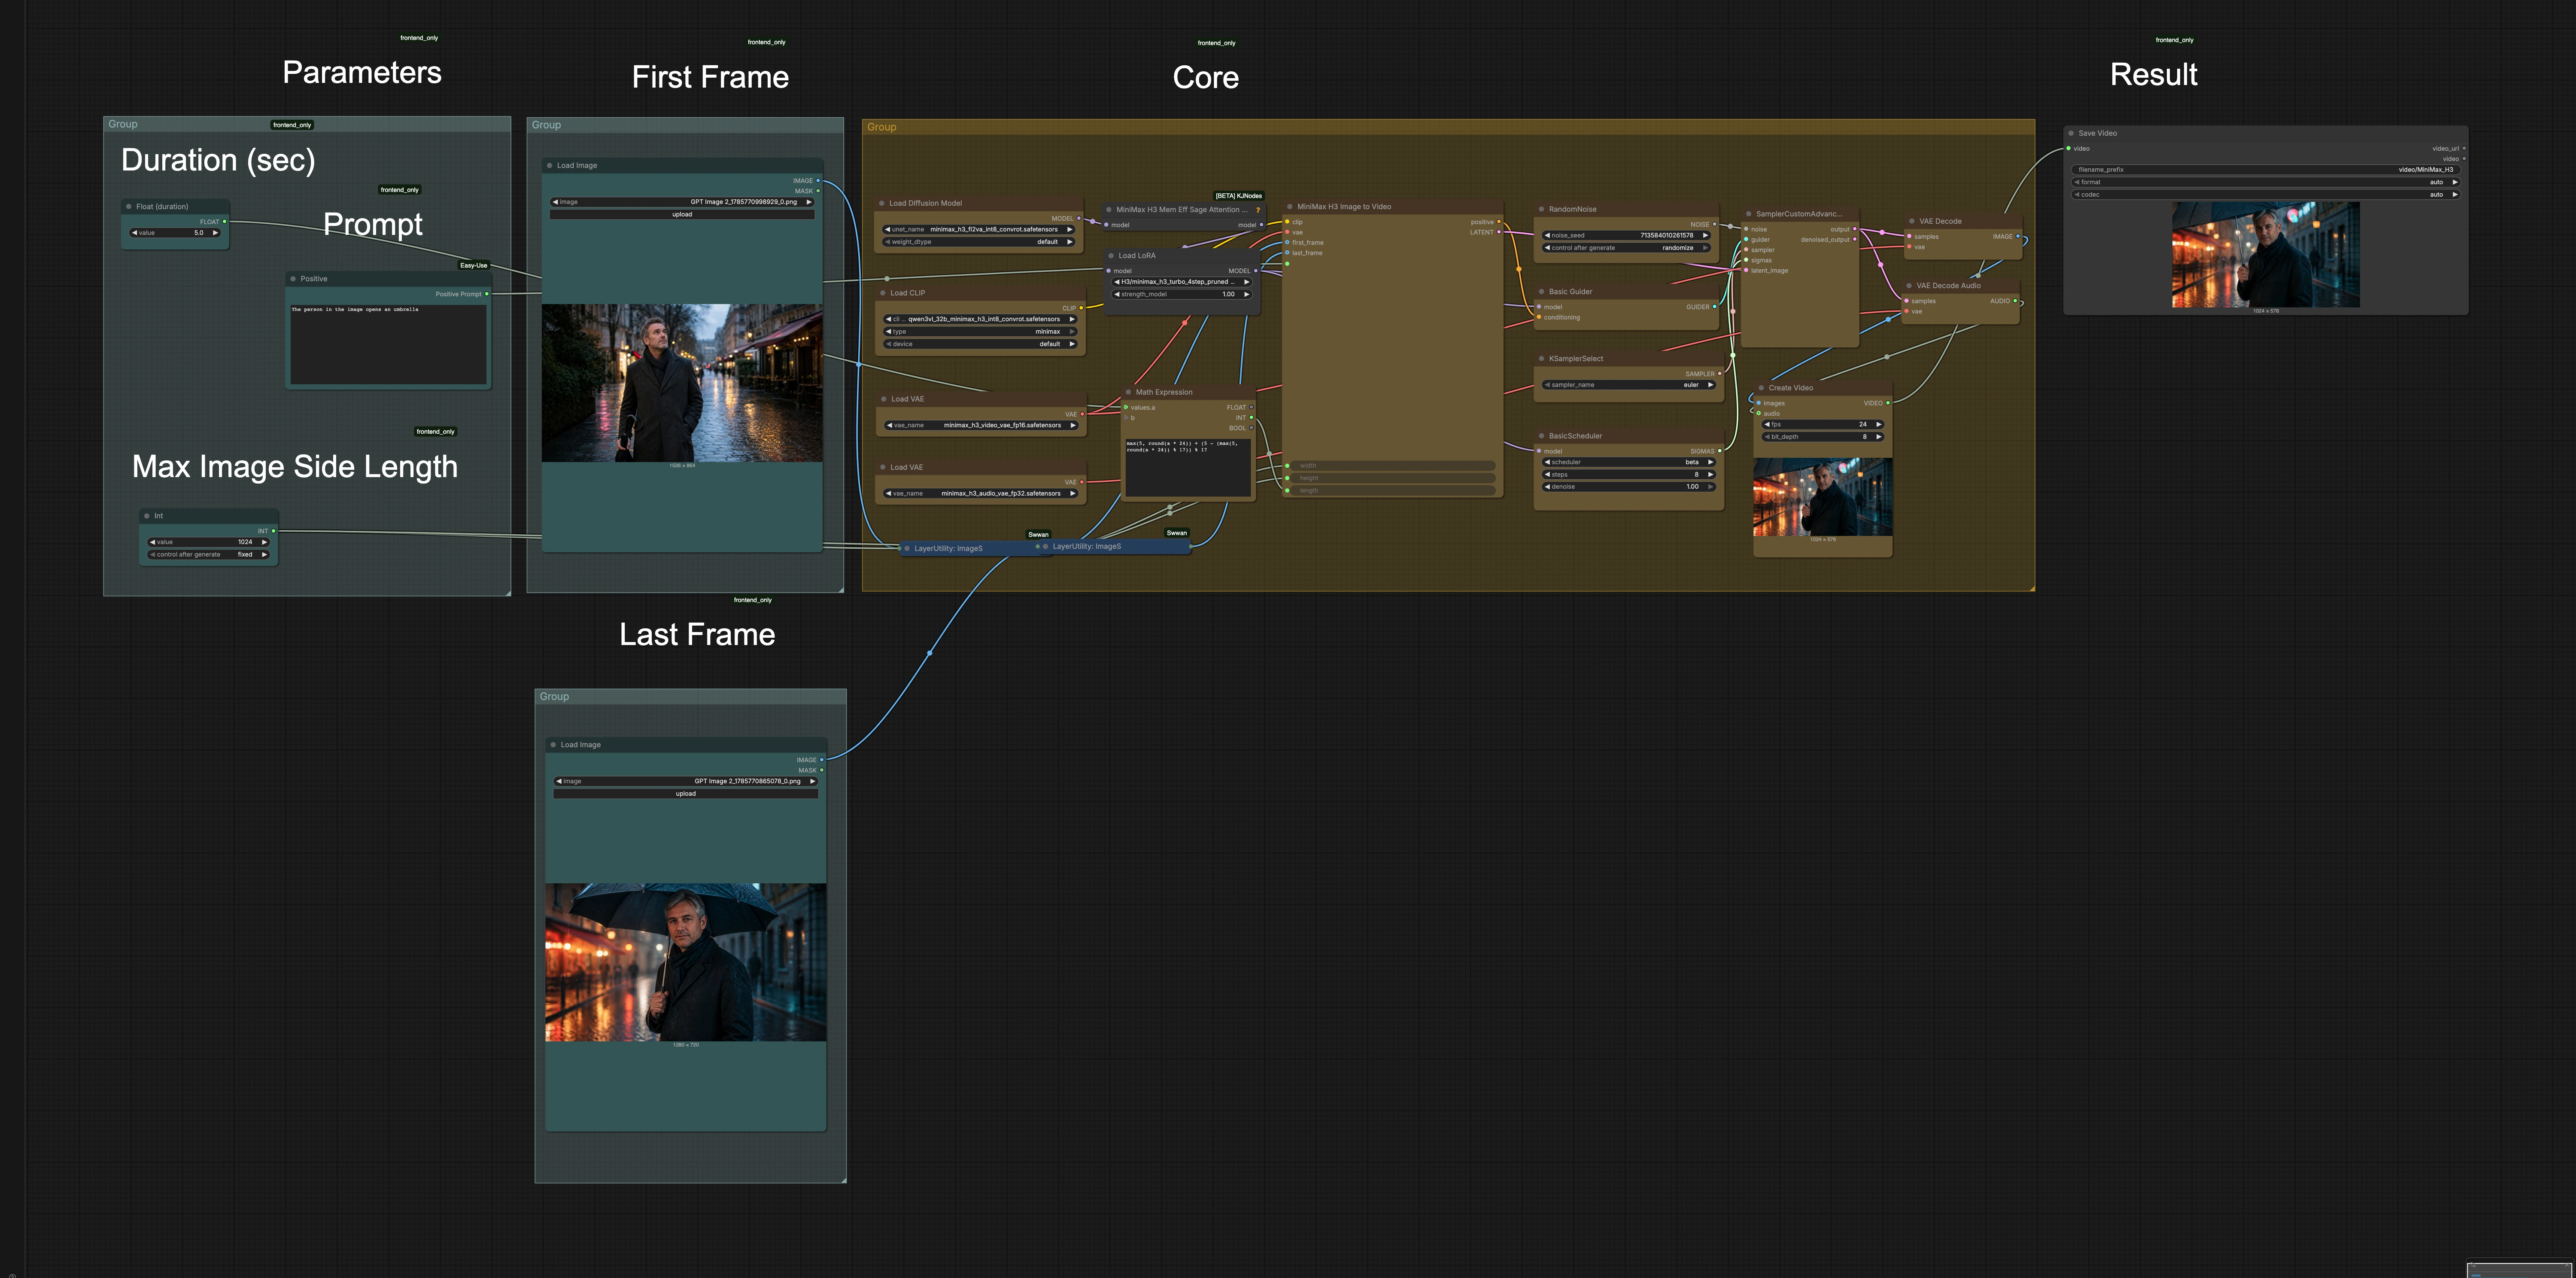
Task: Collapse the Save Video node via its dot
Action: point(2071,133)
